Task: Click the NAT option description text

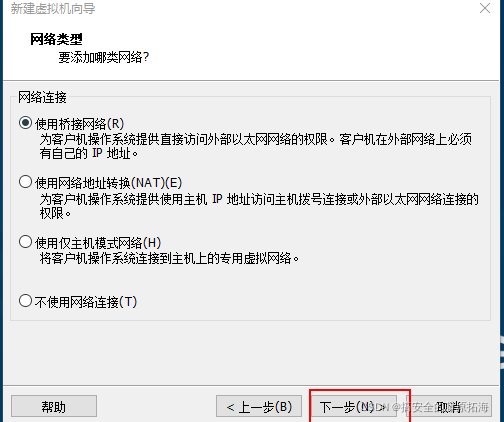Action: pos(259,206)
